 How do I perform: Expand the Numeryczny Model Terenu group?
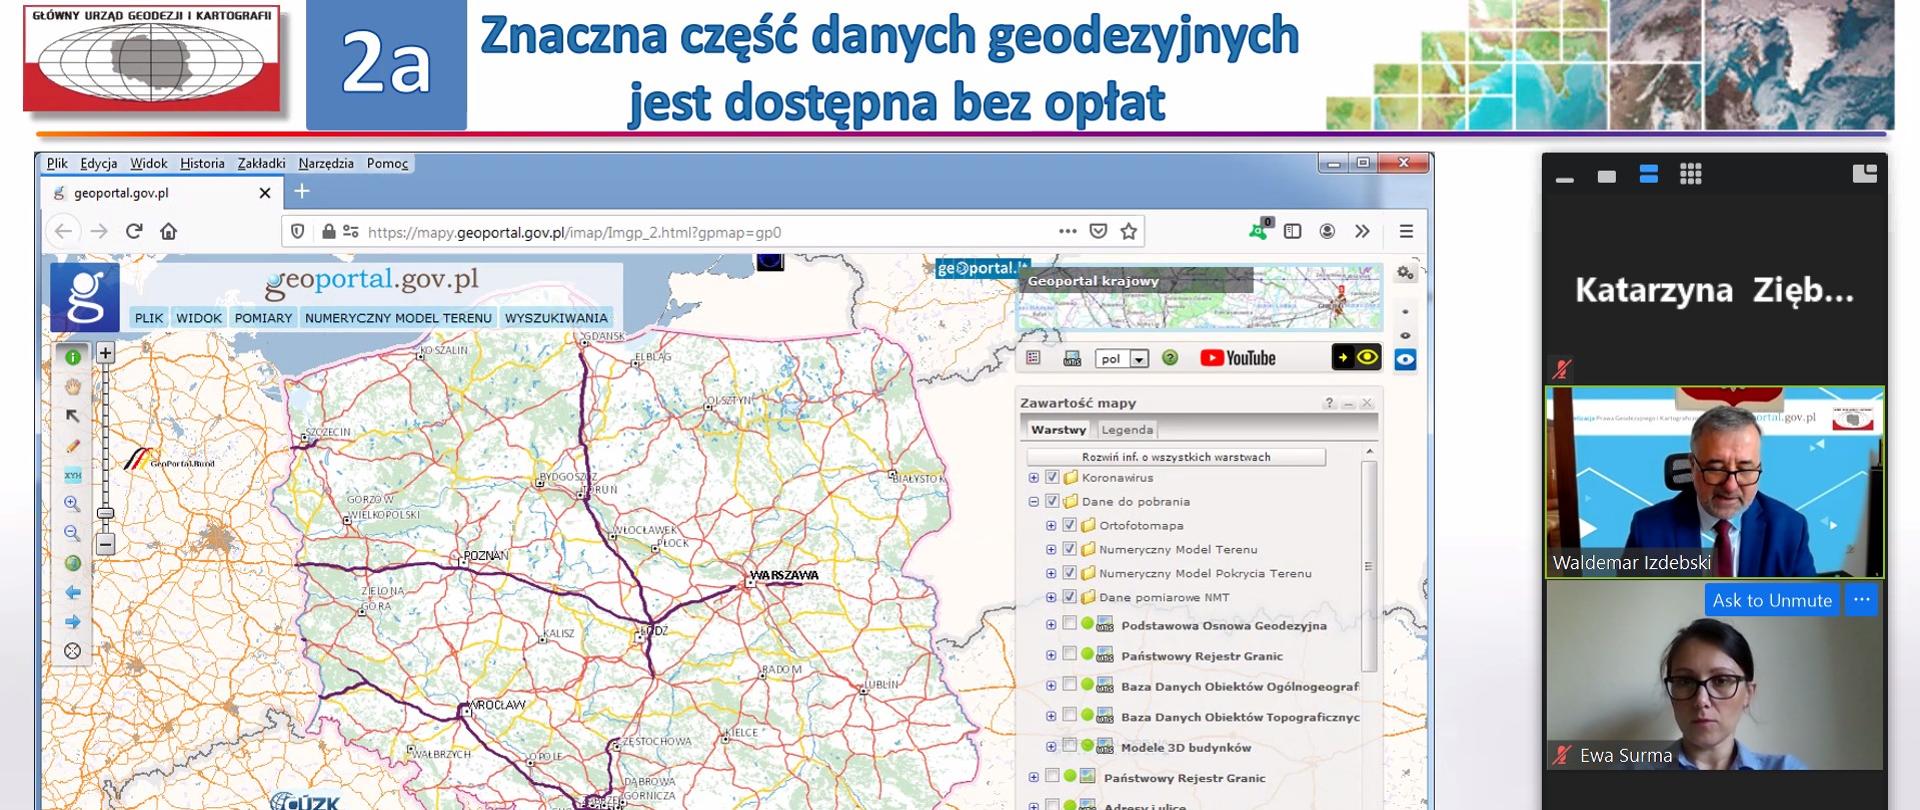[1051, 549]
